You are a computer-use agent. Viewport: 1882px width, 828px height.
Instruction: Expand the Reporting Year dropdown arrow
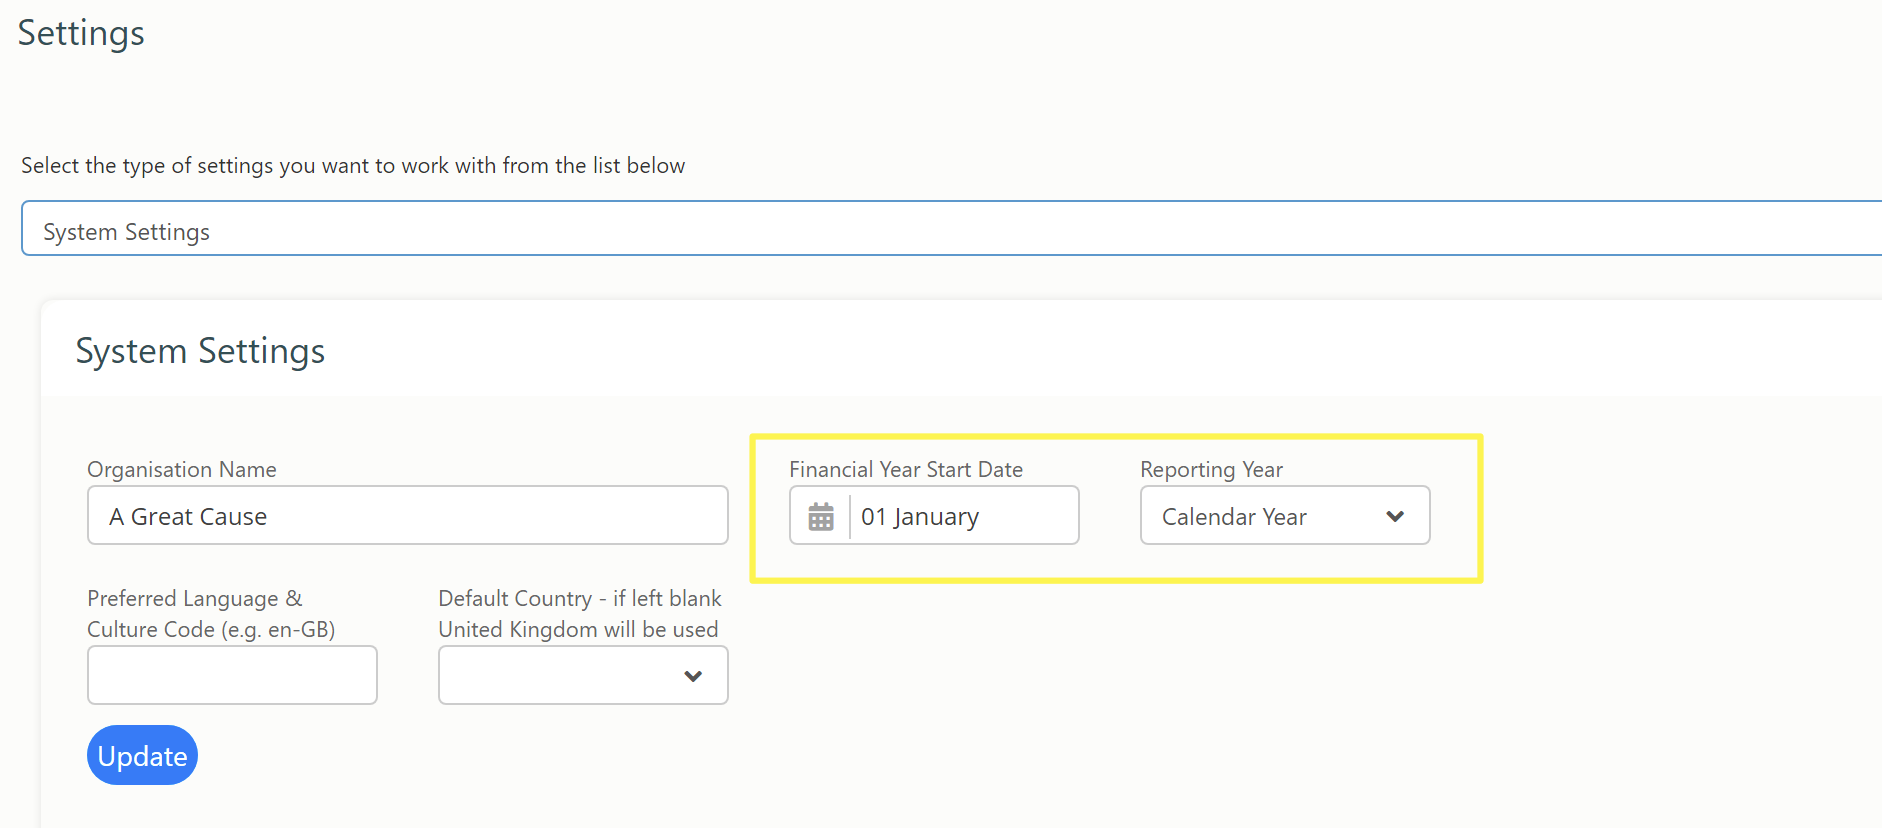click(1395, 516)
